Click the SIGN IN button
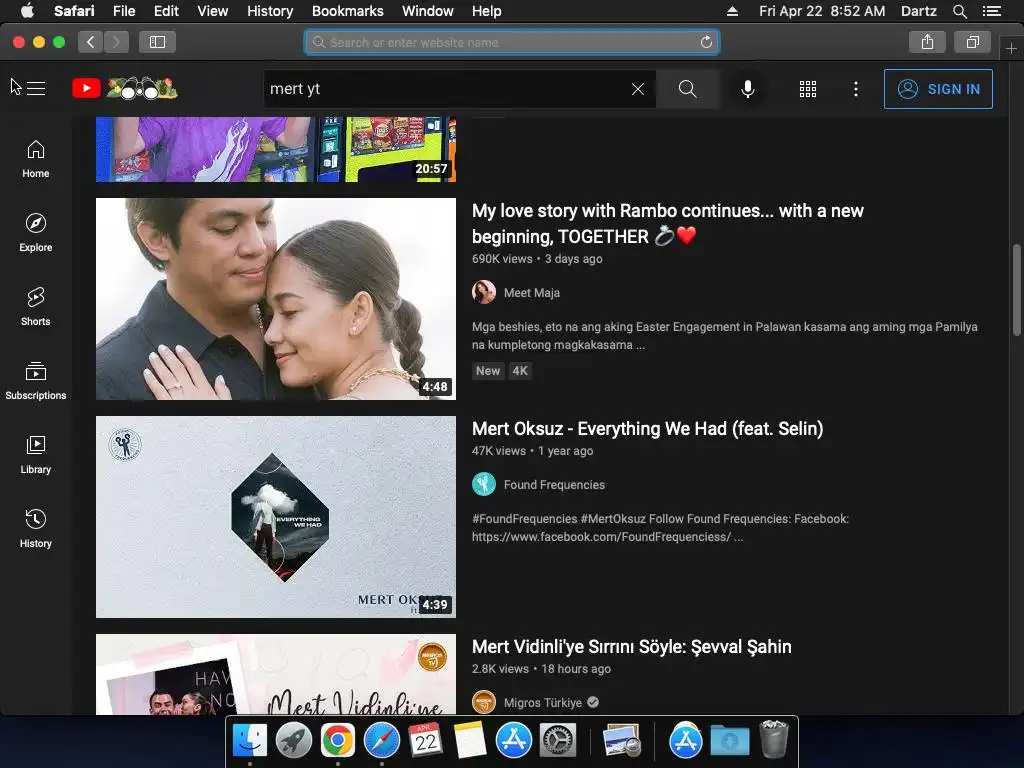 (x=938, y=89)
